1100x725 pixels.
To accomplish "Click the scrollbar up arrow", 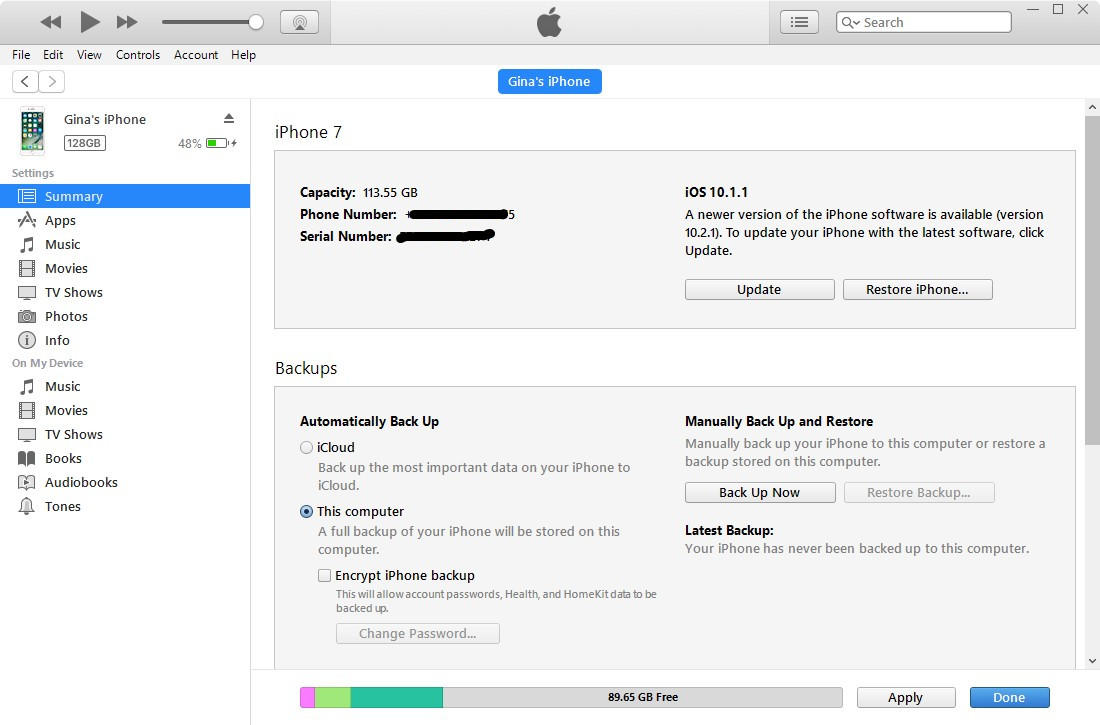I will click(x=1092, y=107).
